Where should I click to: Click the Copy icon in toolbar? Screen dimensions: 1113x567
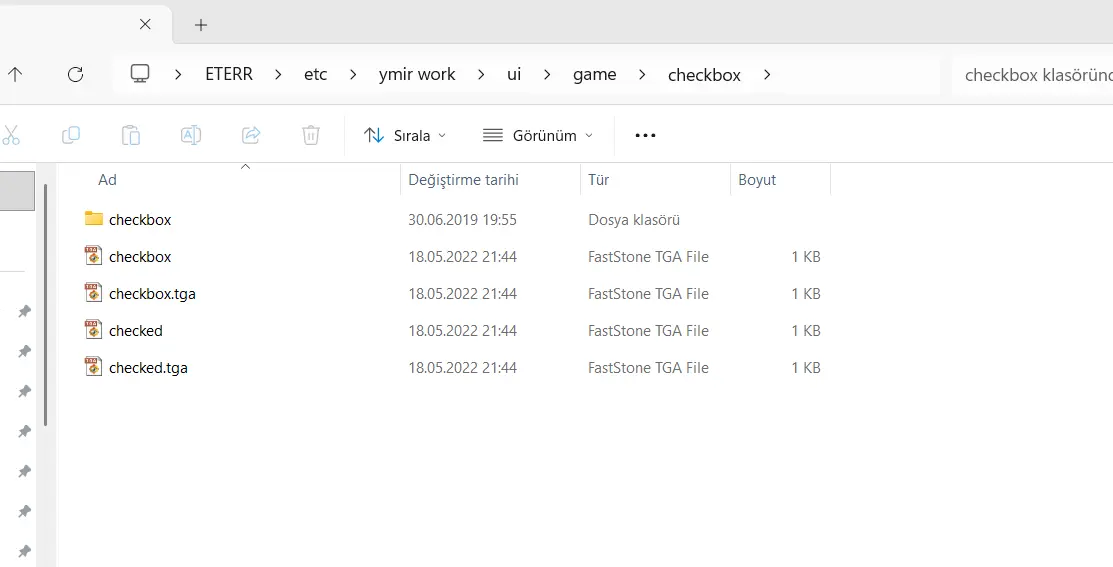pyautogui.click(x=71, y=135)
